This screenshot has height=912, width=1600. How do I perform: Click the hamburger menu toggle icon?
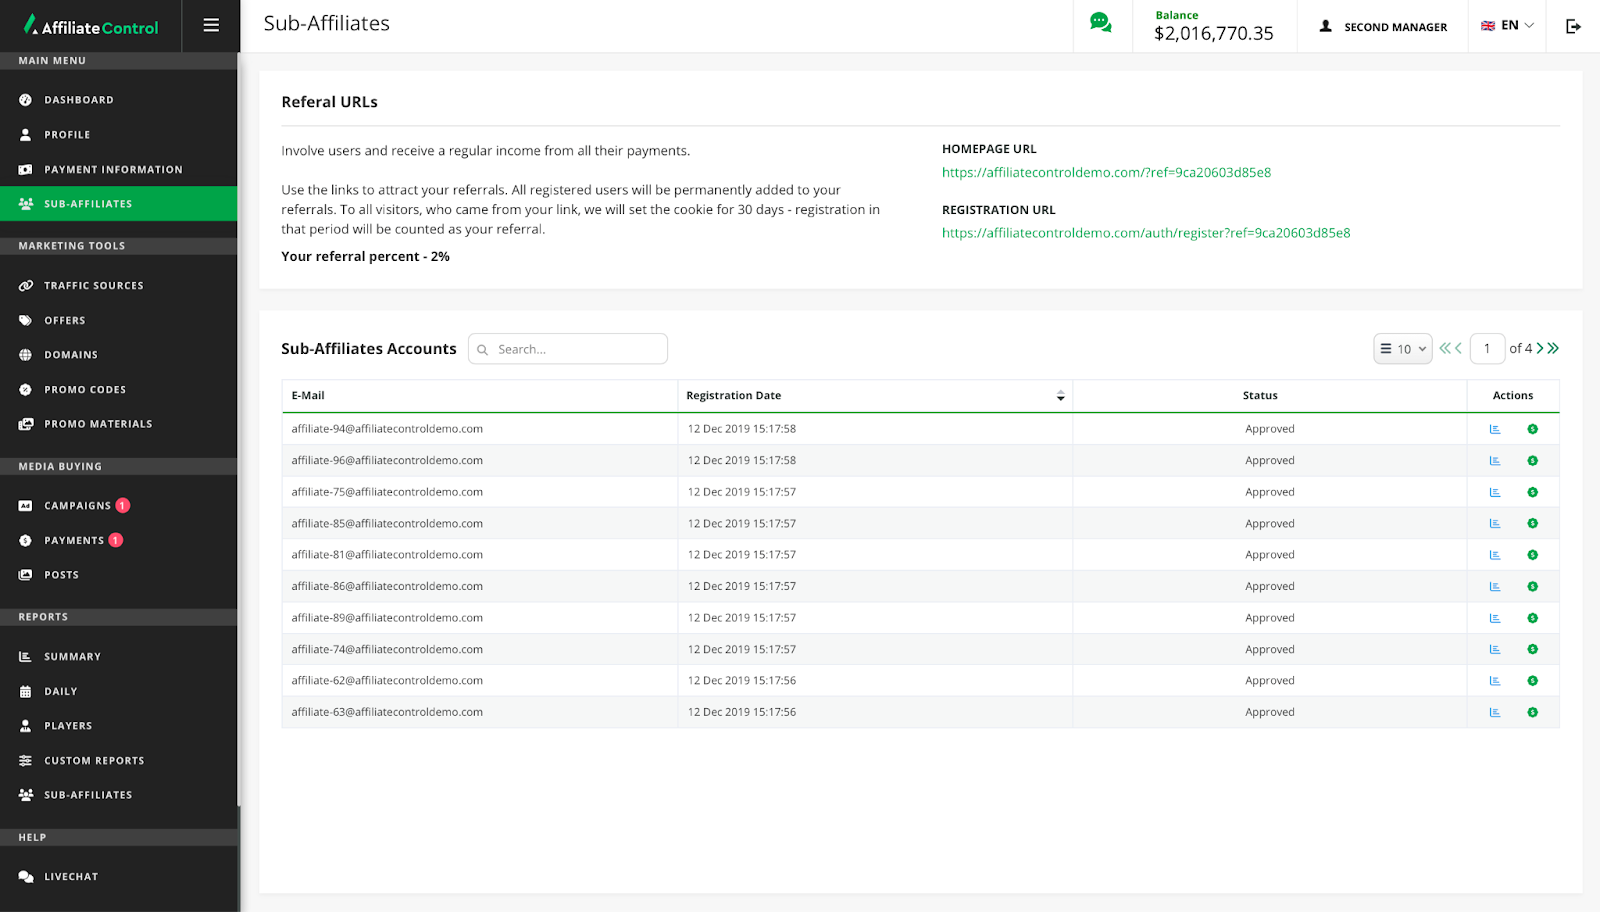(211, 25)
